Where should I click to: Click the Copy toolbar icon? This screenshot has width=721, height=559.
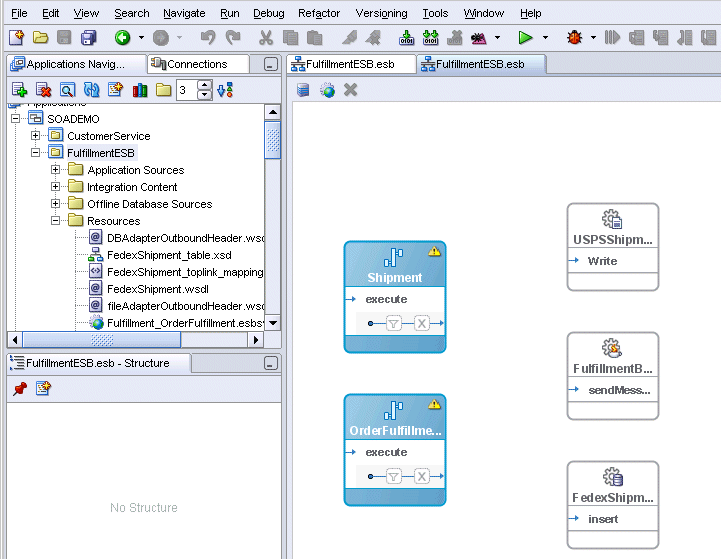[290, 37]
